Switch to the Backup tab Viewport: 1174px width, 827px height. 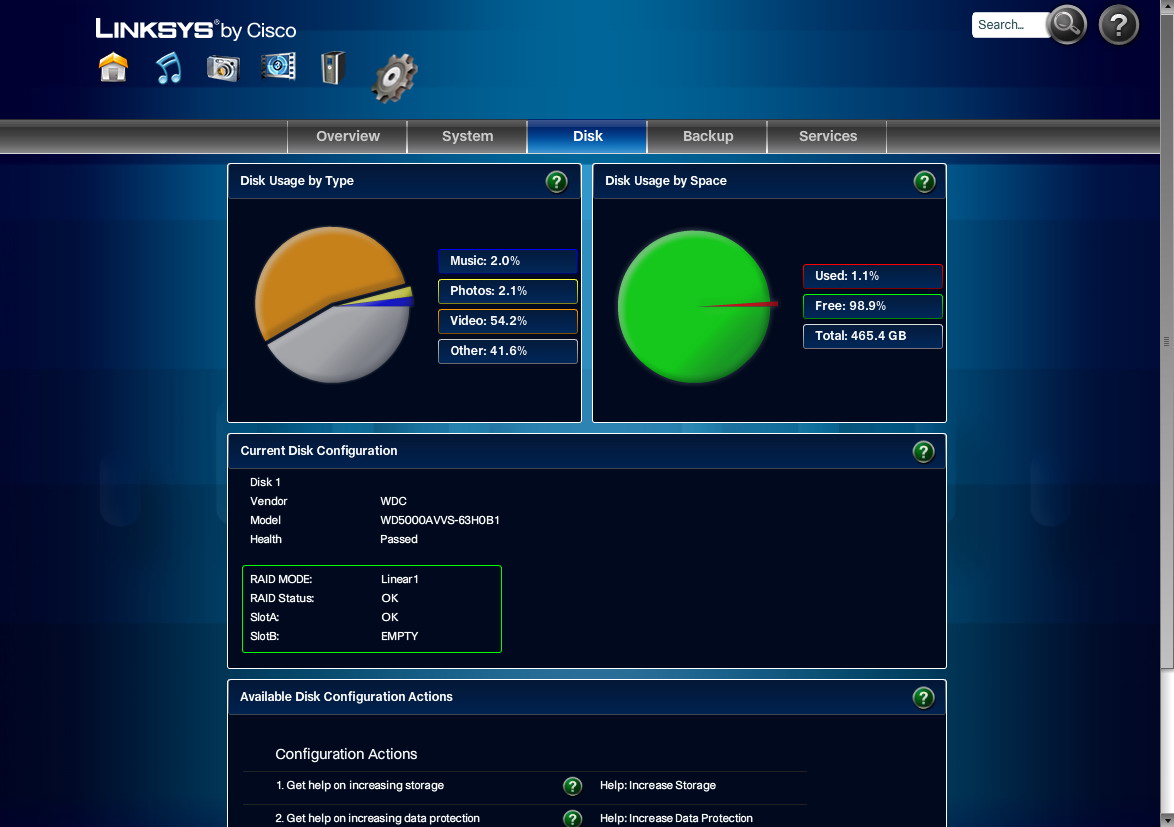pyautogui.click(x=708, y=136)
